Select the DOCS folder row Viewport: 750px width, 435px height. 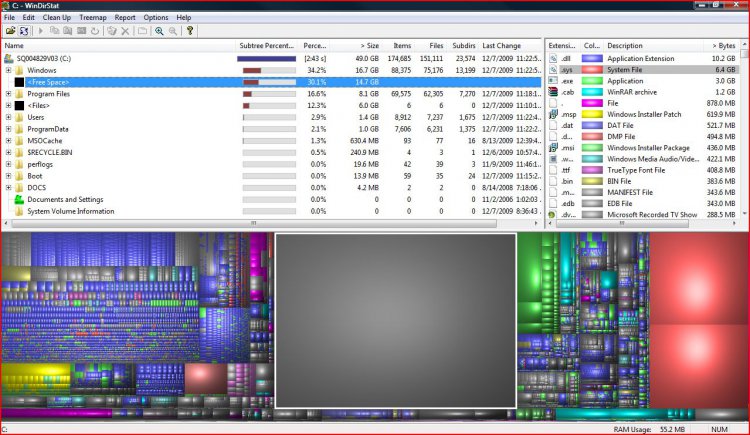(x=272, y=188)
